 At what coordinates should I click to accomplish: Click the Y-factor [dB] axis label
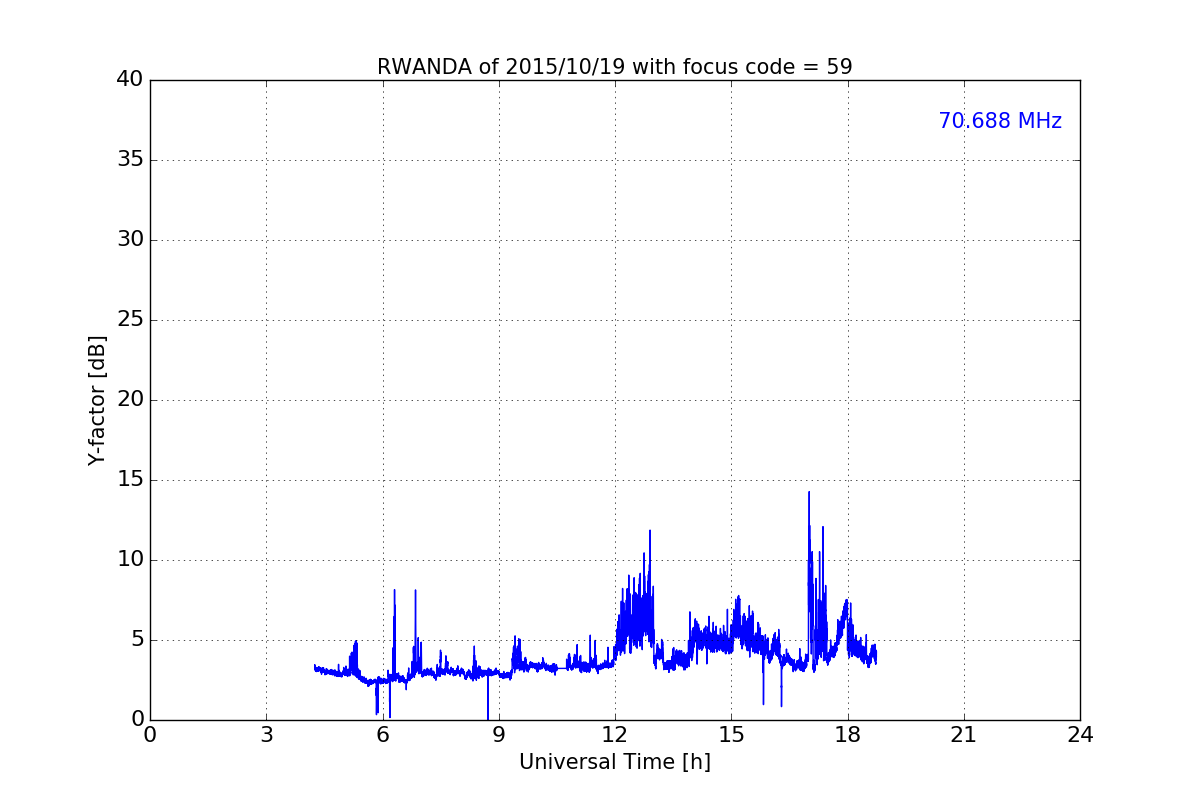(x=97, y=400)
